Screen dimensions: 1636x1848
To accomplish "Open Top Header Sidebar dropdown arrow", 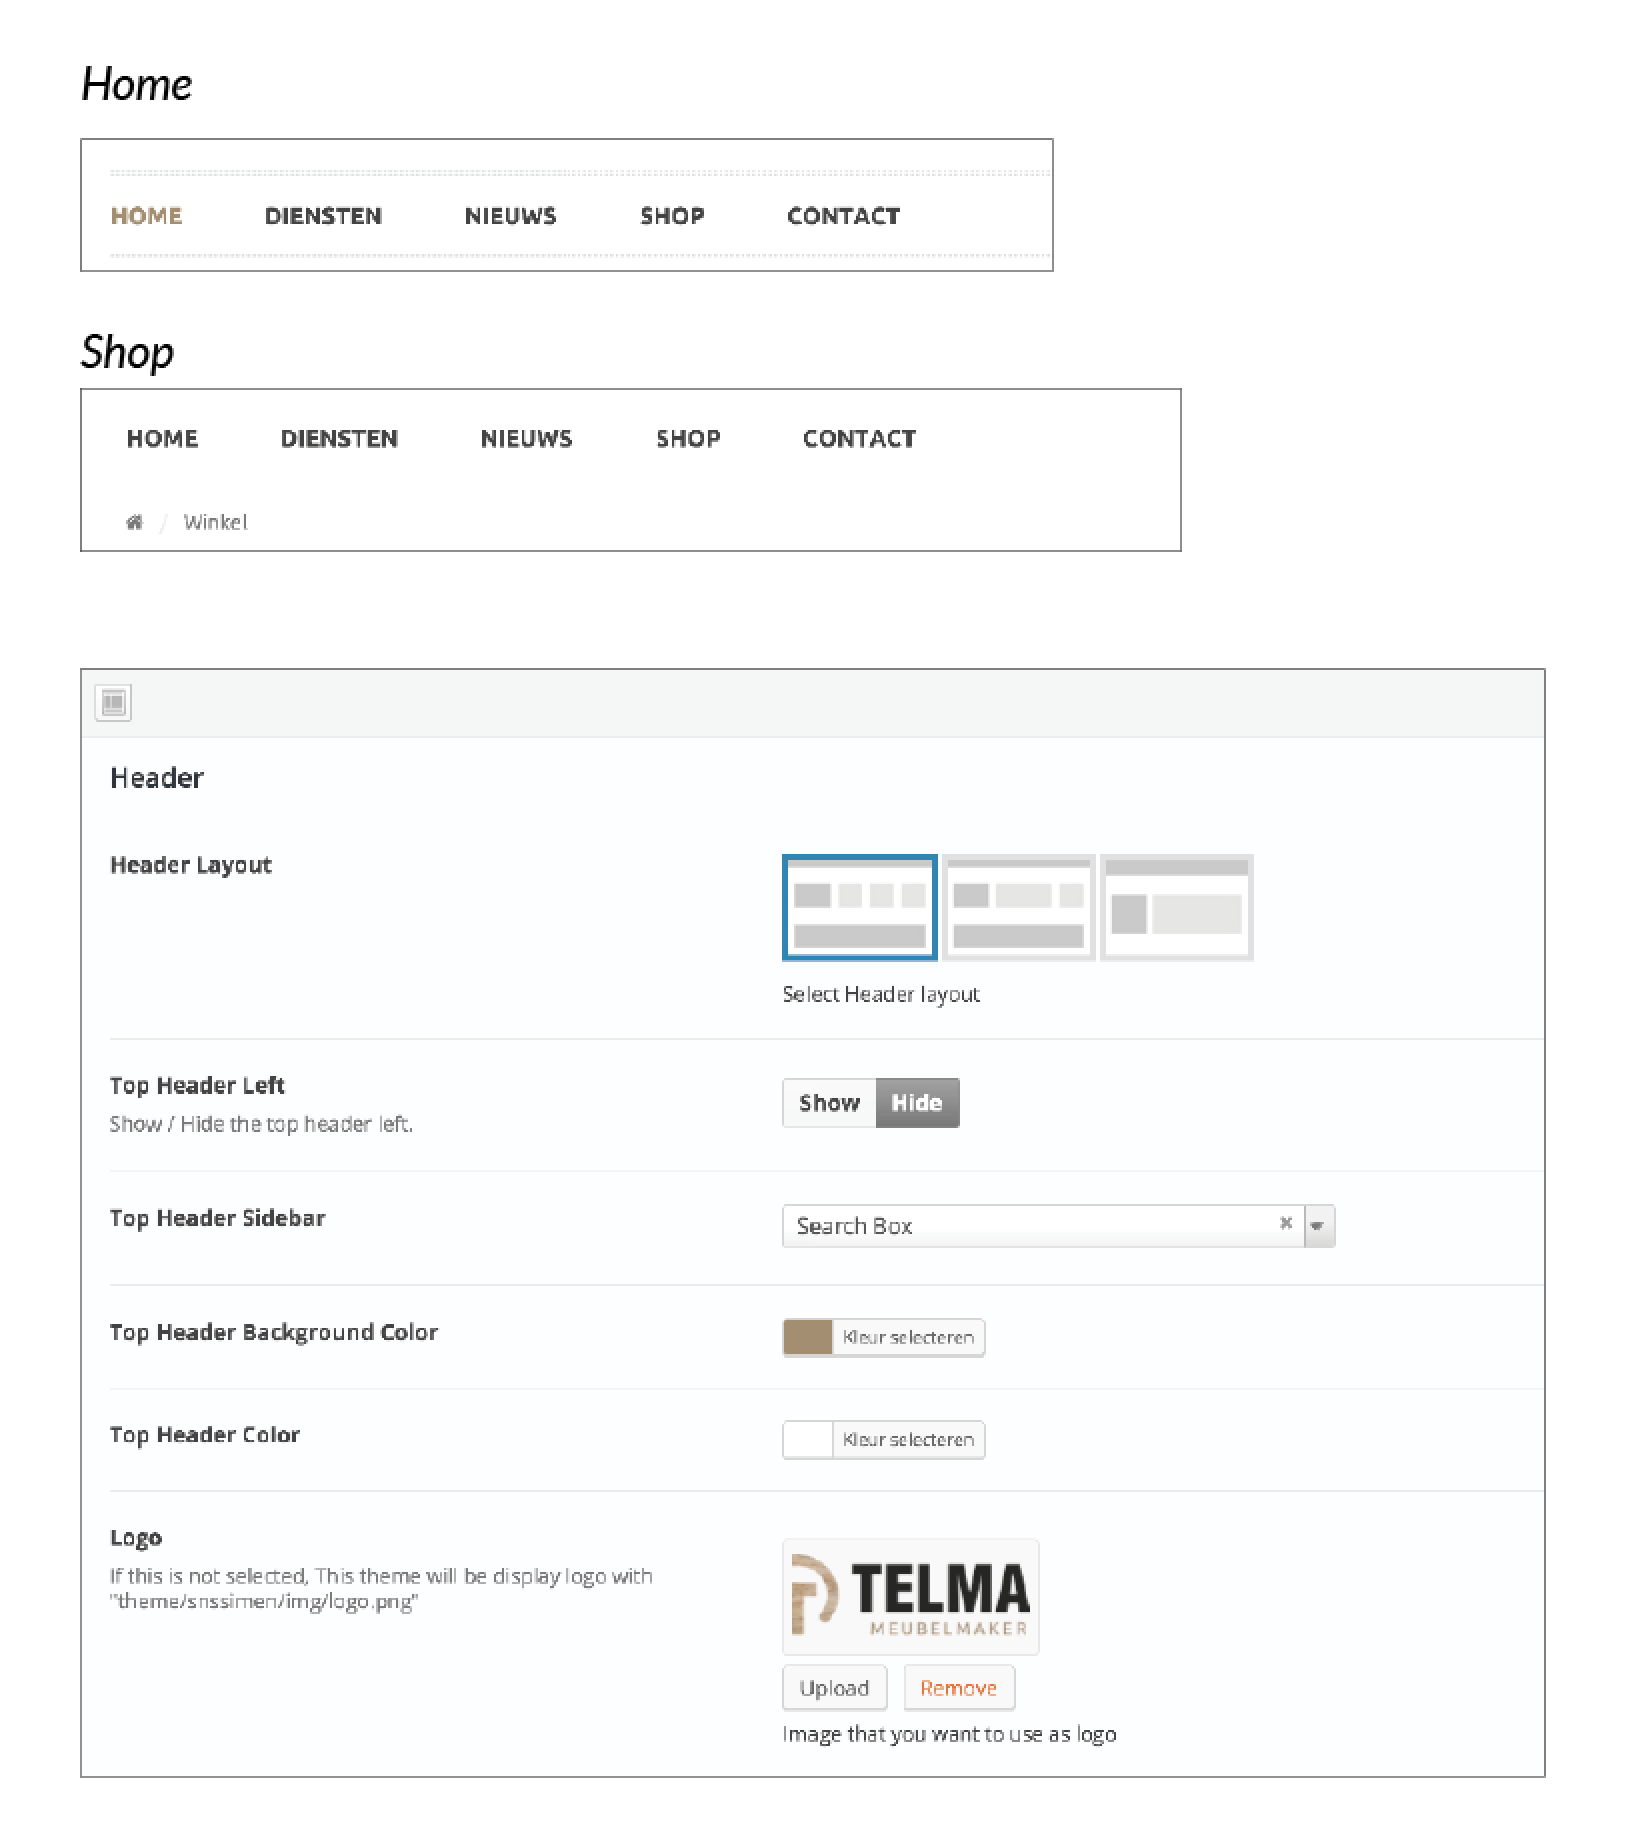I will tap(1318, 1226).
